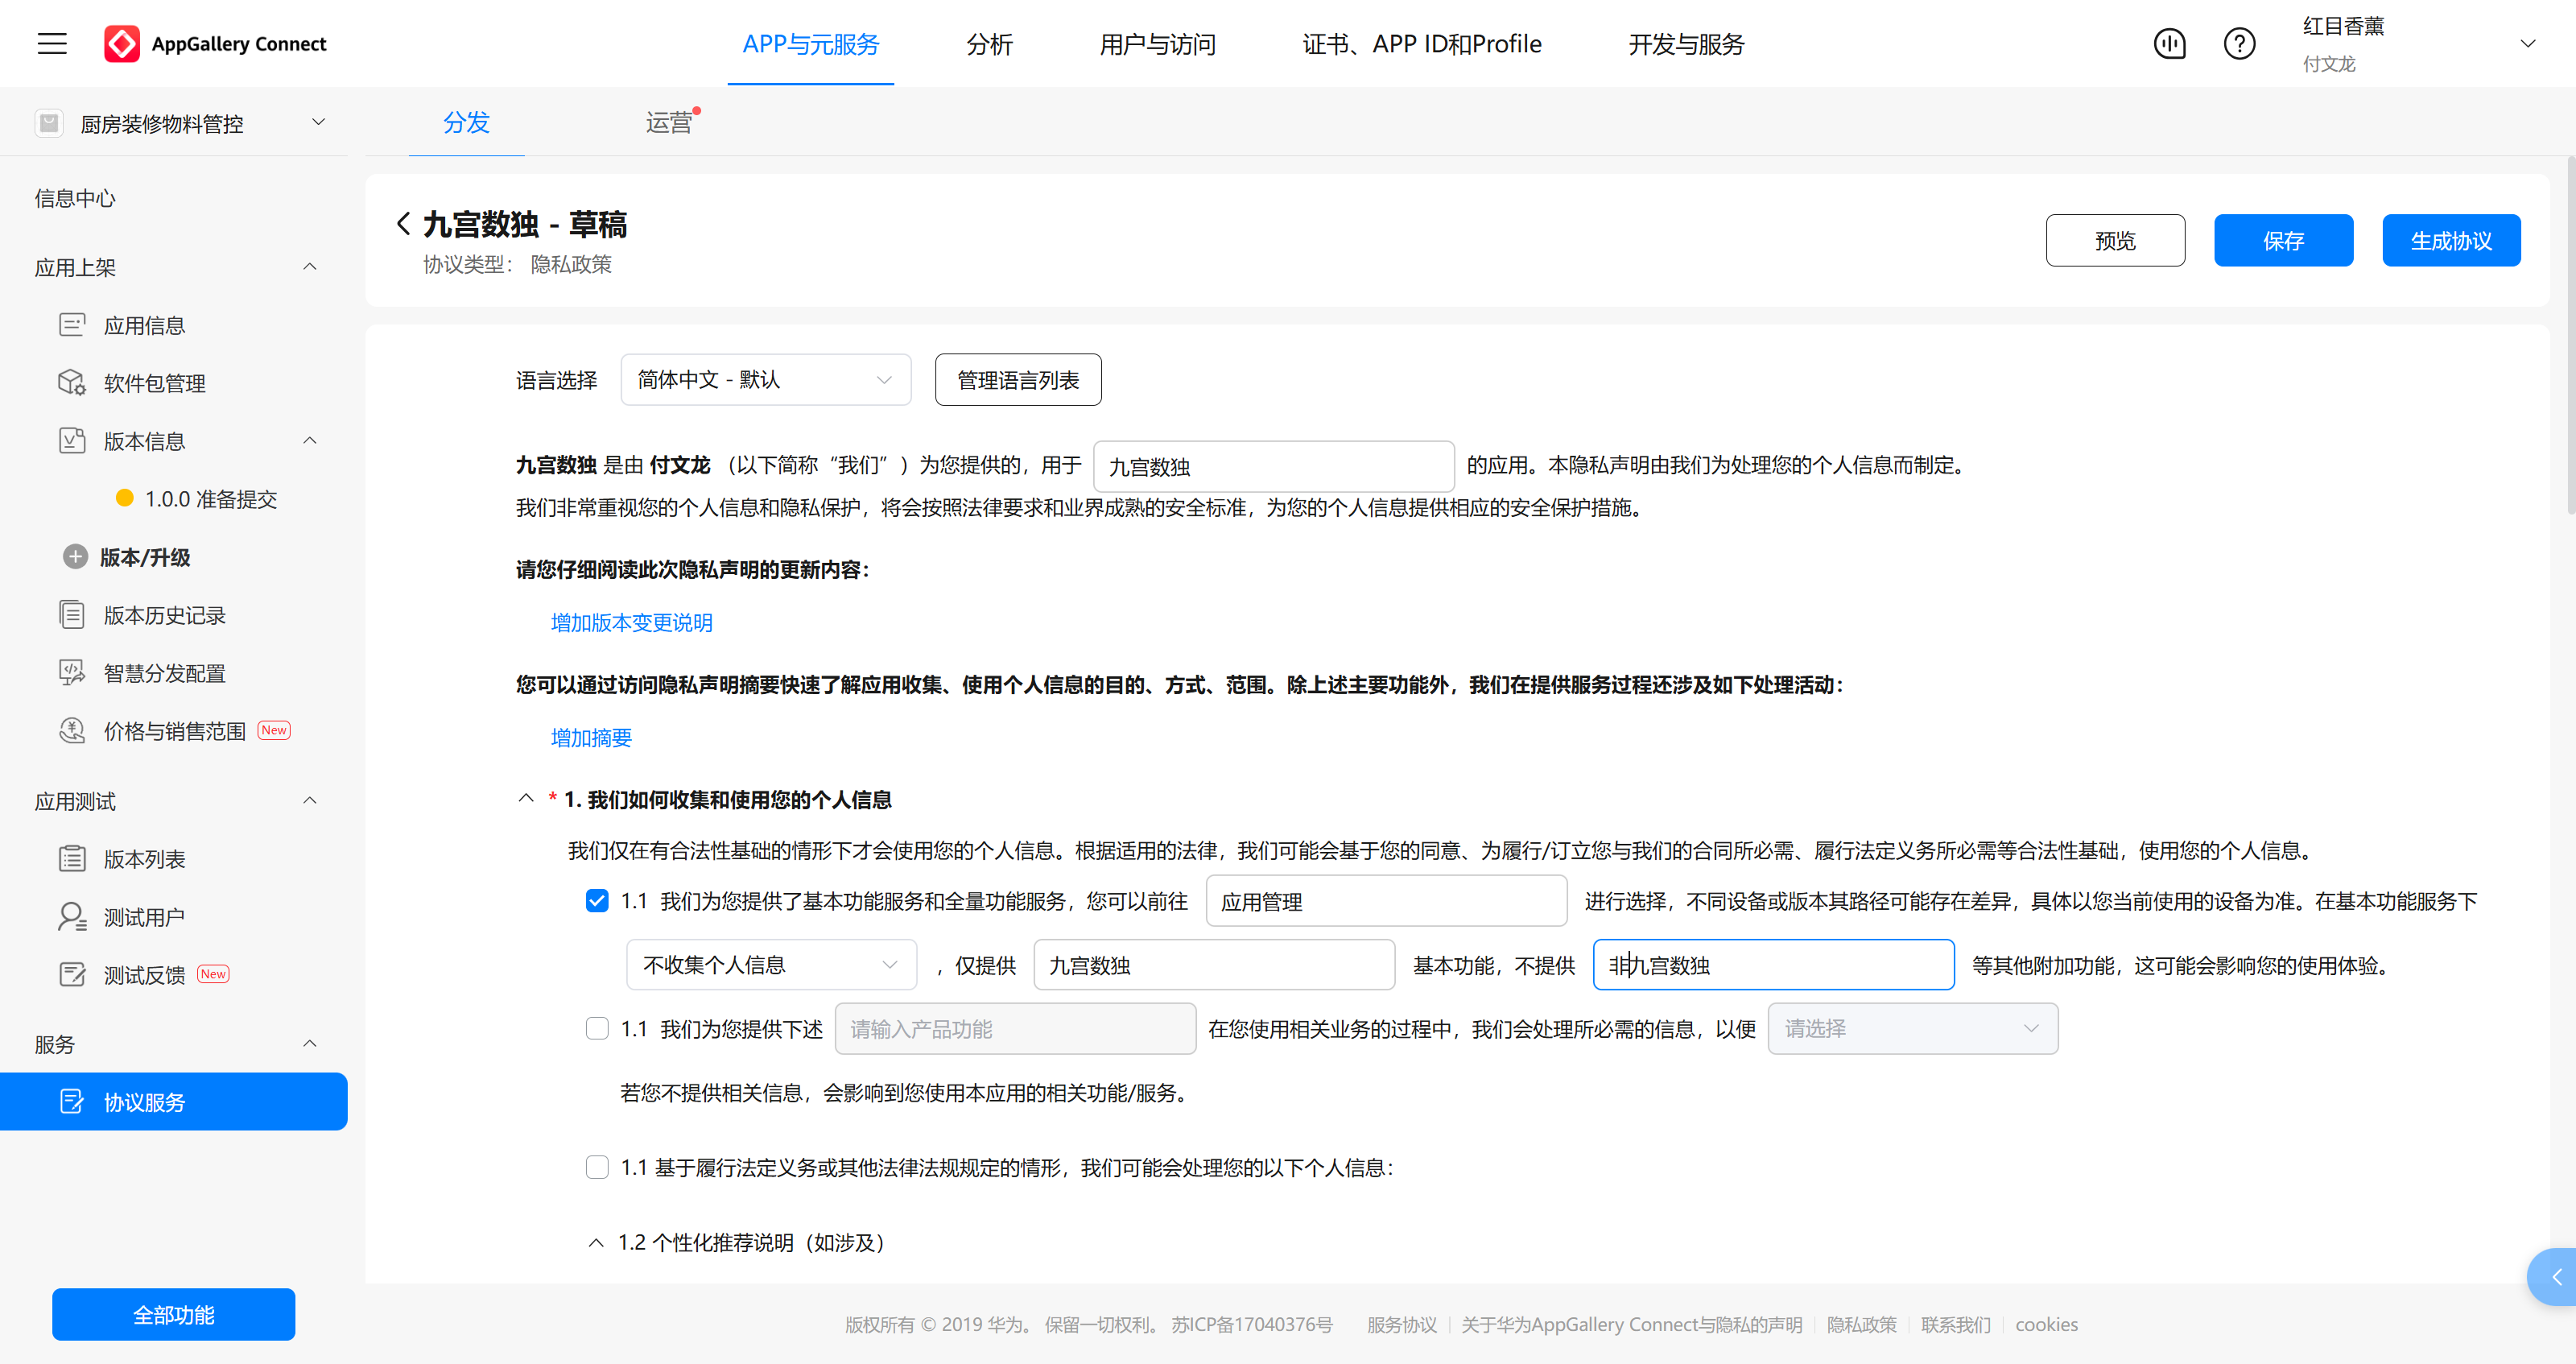Open the 隐私政策 footer link
2576x1364 pixels.
(x=1861, y=1324)
